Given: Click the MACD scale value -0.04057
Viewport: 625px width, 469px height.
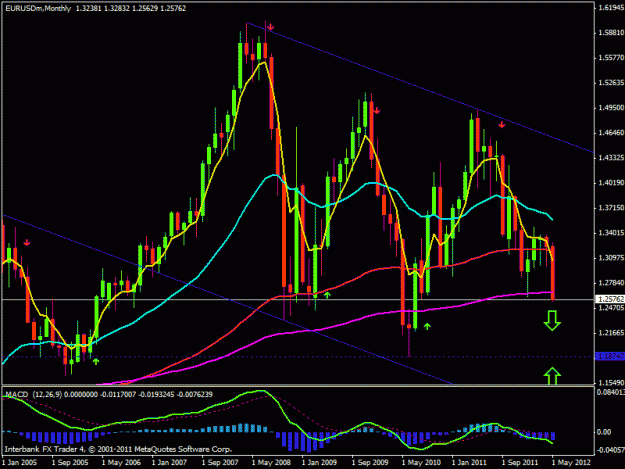Looking at the screenshot, I should click(x=610, y=450).
